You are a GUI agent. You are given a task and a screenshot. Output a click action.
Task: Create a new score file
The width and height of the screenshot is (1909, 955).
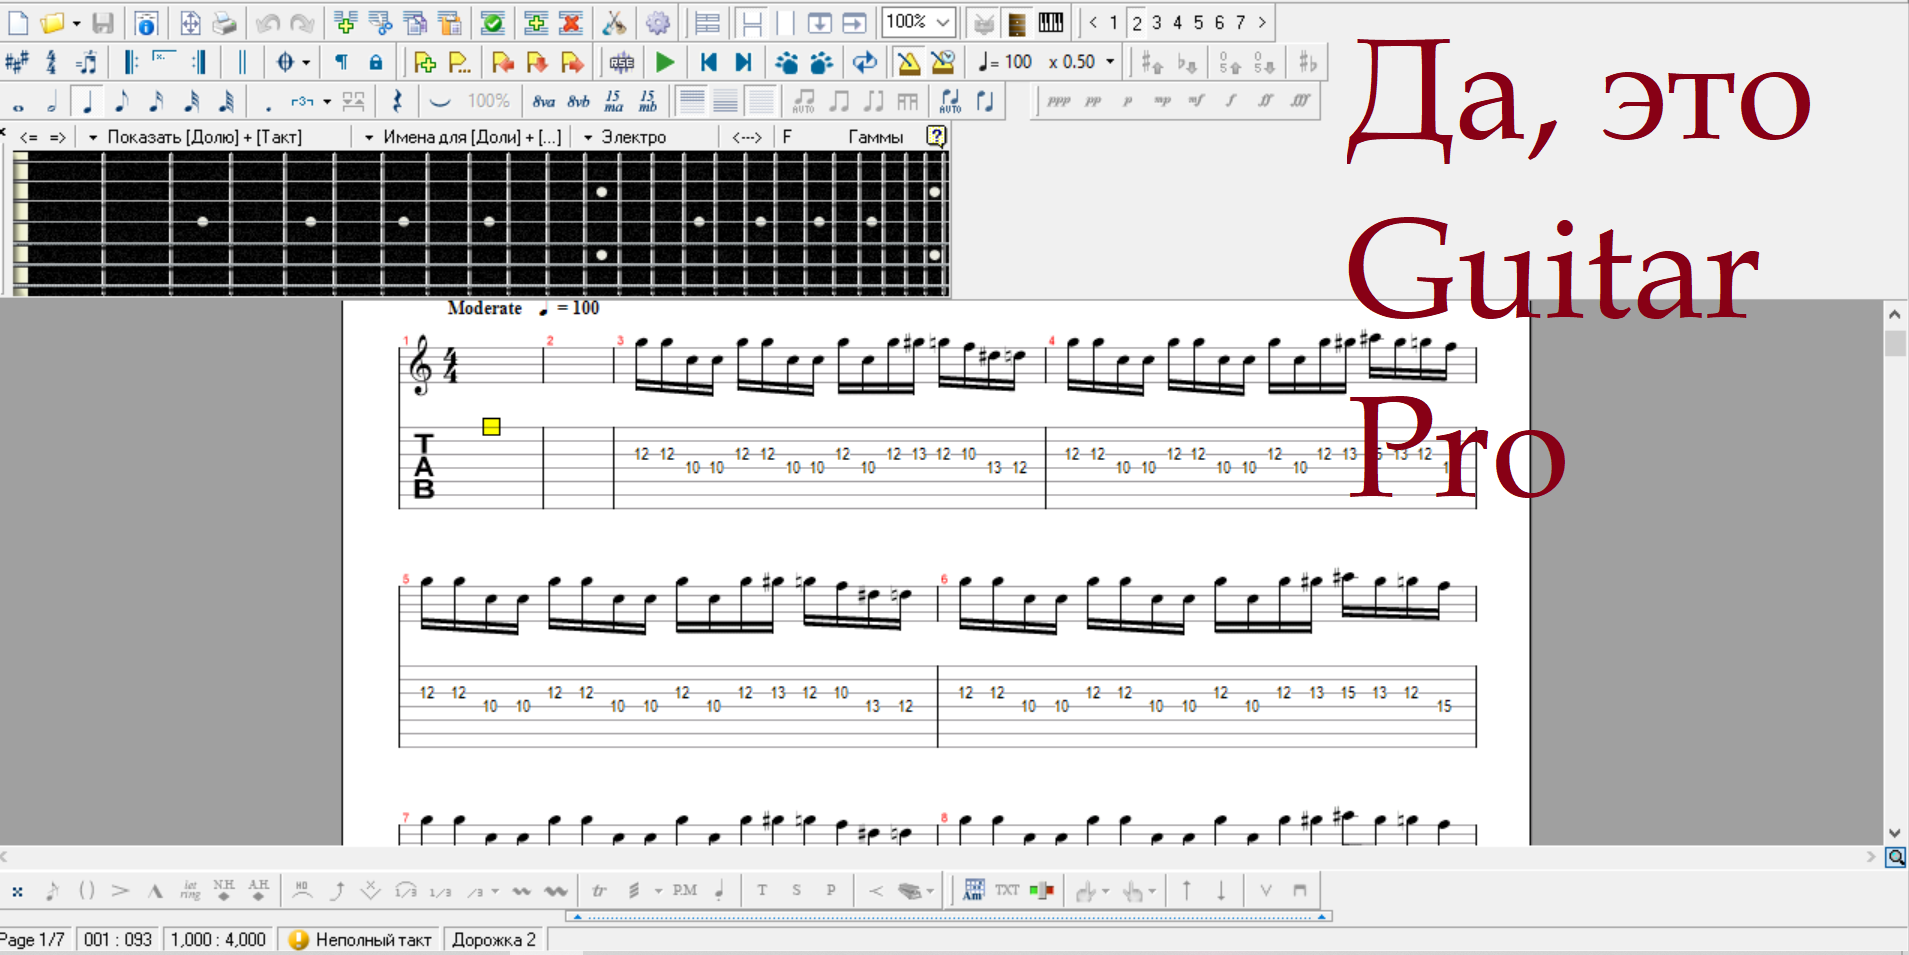(18, 22)
